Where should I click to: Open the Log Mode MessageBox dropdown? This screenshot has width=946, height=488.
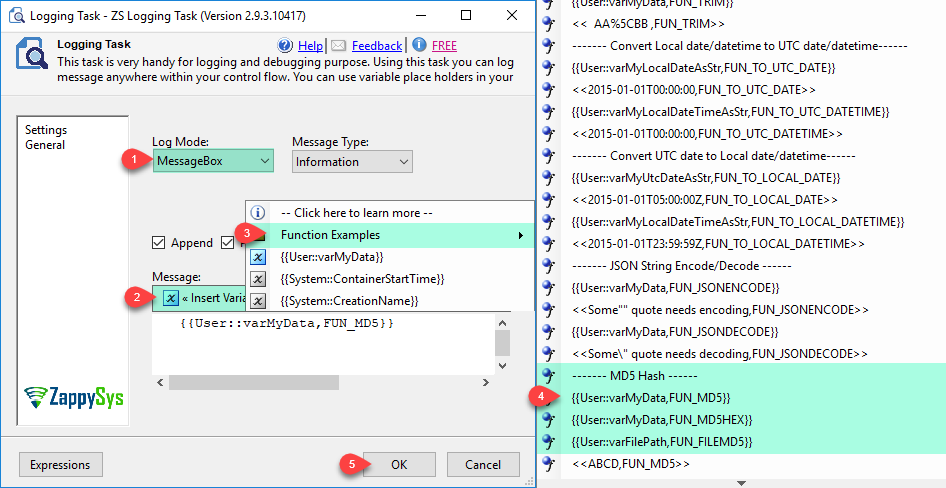(213, 161)
